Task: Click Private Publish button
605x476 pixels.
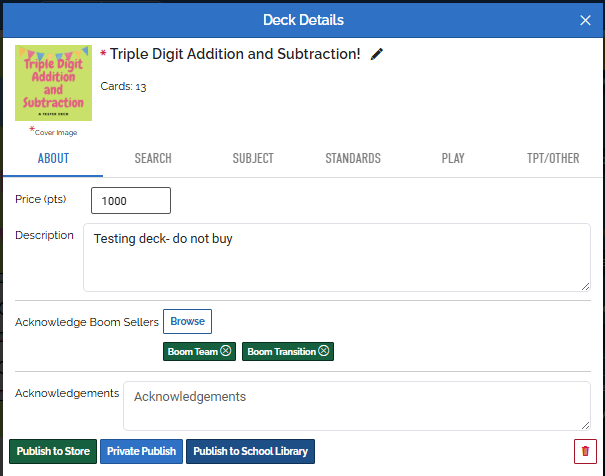Action: pyautogui.click(x=141, y=451)
